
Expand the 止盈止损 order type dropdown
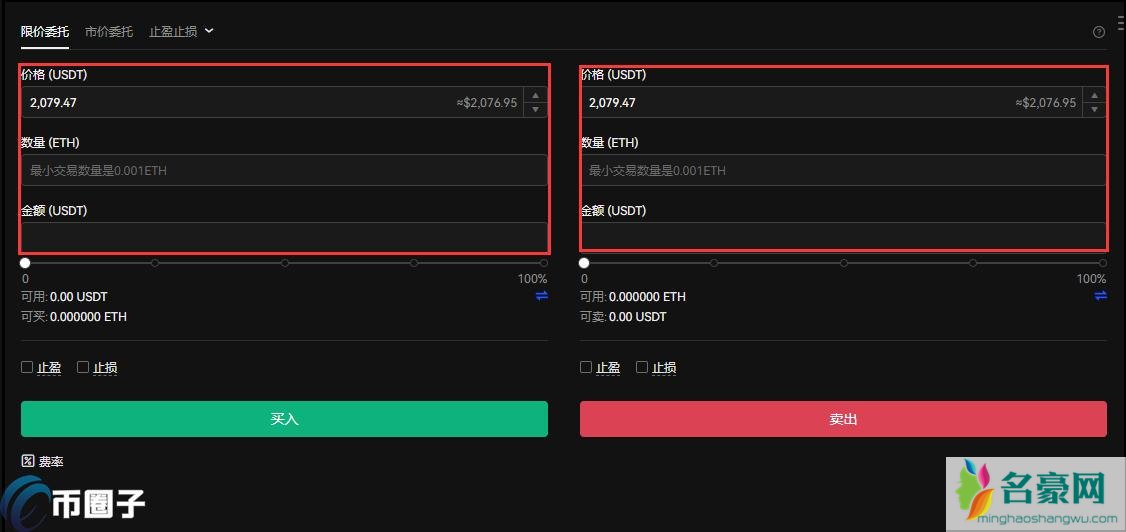click(x=181, y=31)
